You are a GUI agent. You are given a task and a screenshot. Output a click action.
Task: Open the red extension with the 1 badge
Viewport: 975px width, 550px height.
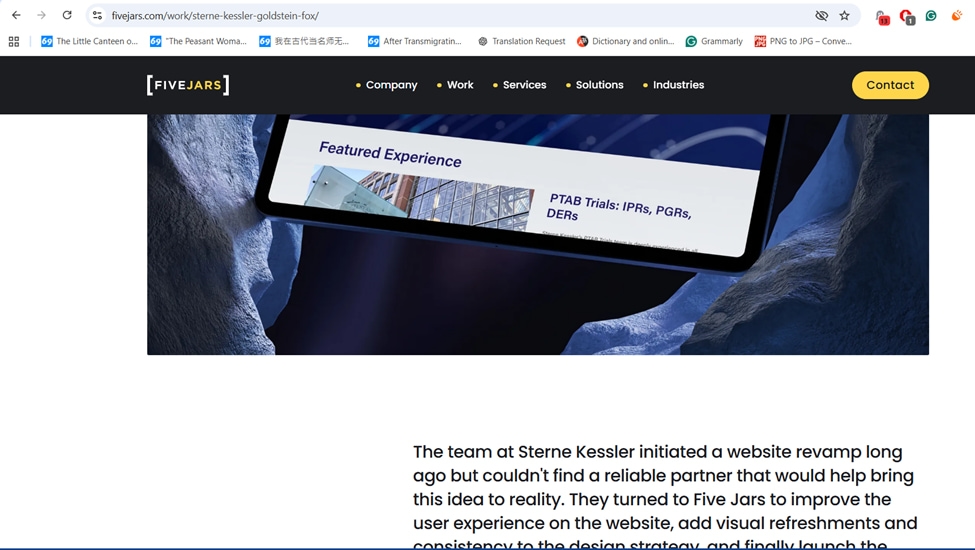[x=907, y=17]
